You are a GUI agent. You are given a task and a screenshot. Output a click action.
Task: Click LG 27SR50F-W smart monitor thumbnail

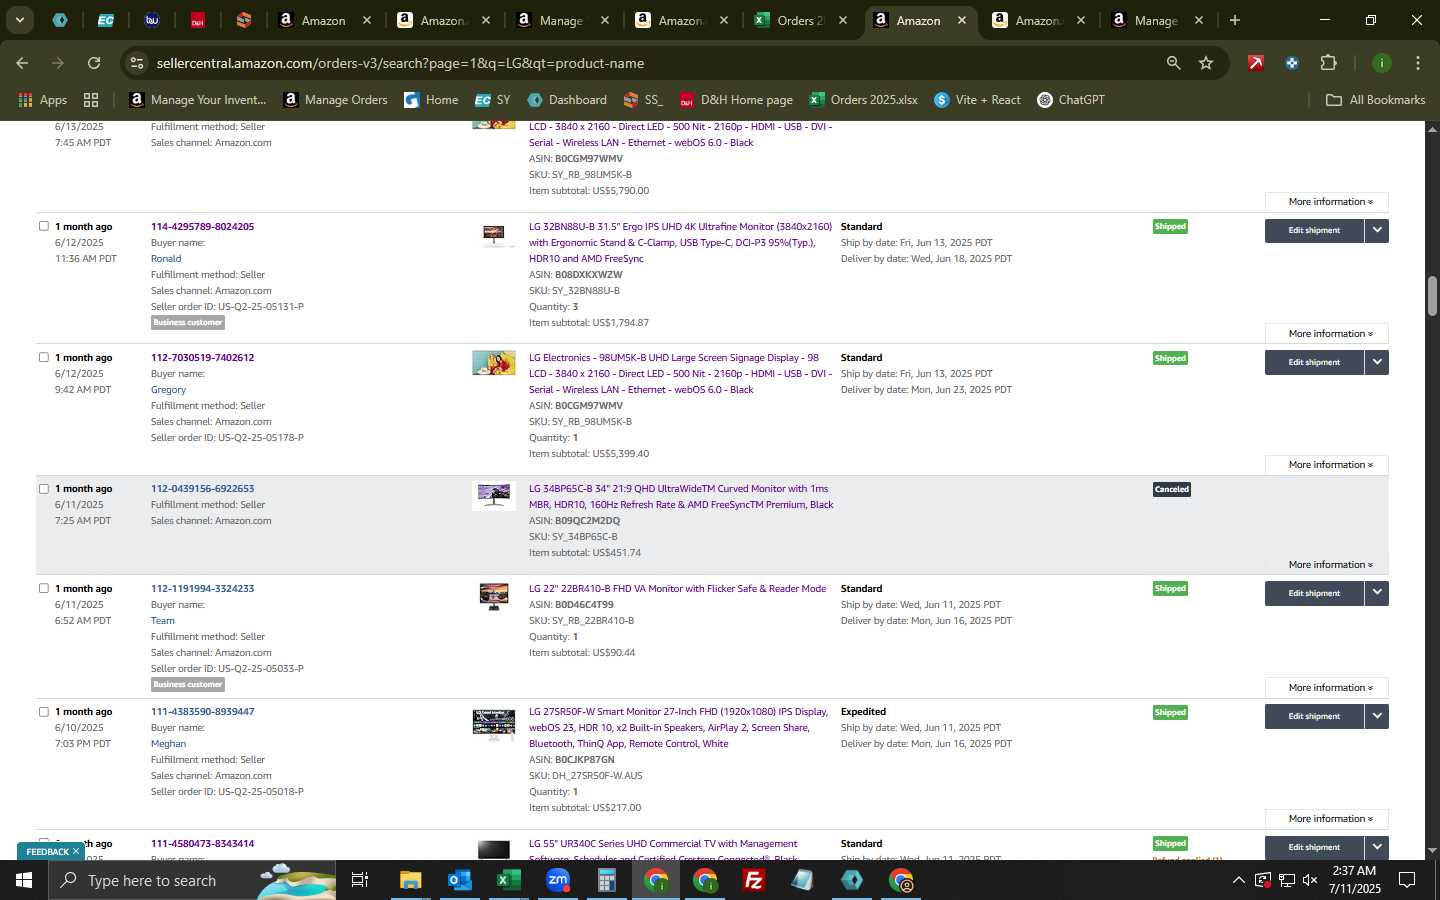tap(494, 725)
